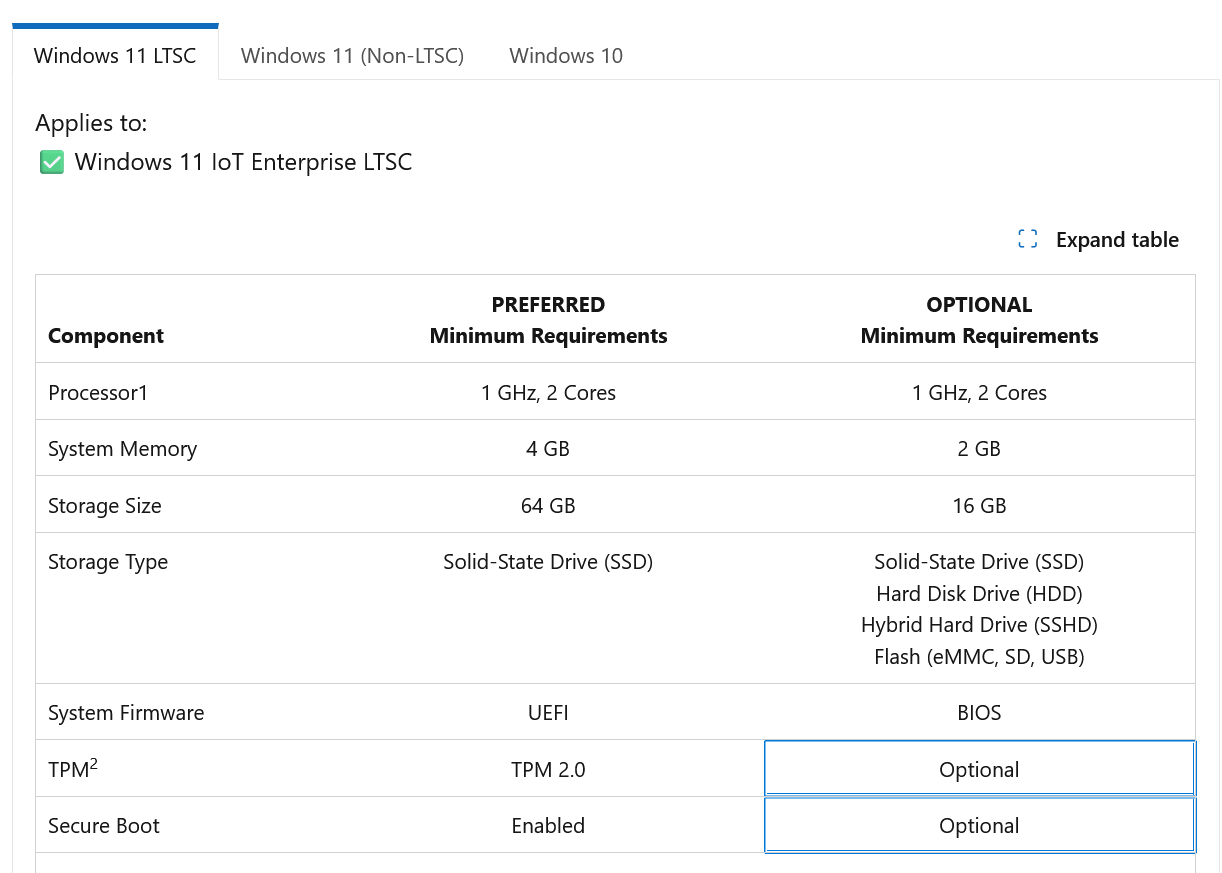Click the TPM footnote superscript 2
Screen dimensions: 1222x873
[94, 763]
